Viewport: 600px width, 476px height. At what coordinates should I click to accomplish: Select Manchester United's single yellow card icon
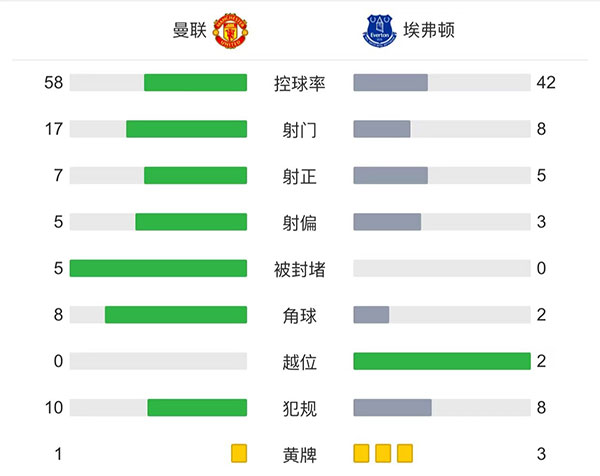[239, 454]
